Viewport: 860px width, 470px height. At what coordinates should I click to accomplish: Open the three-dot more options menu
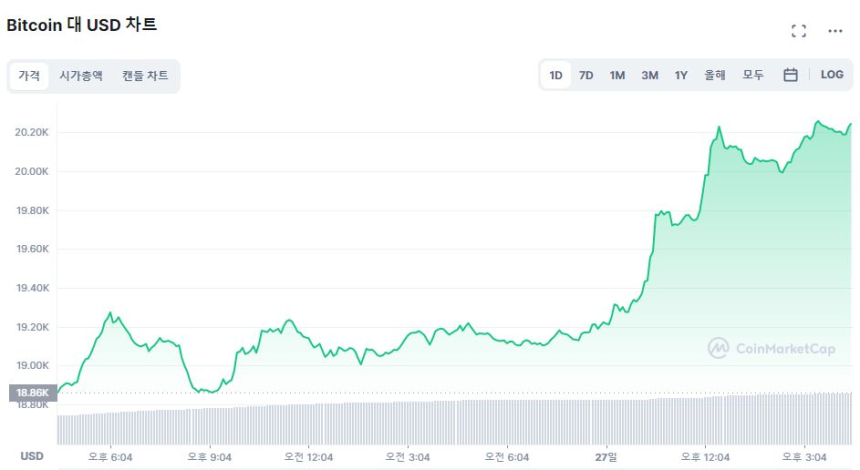coord(835,31)
